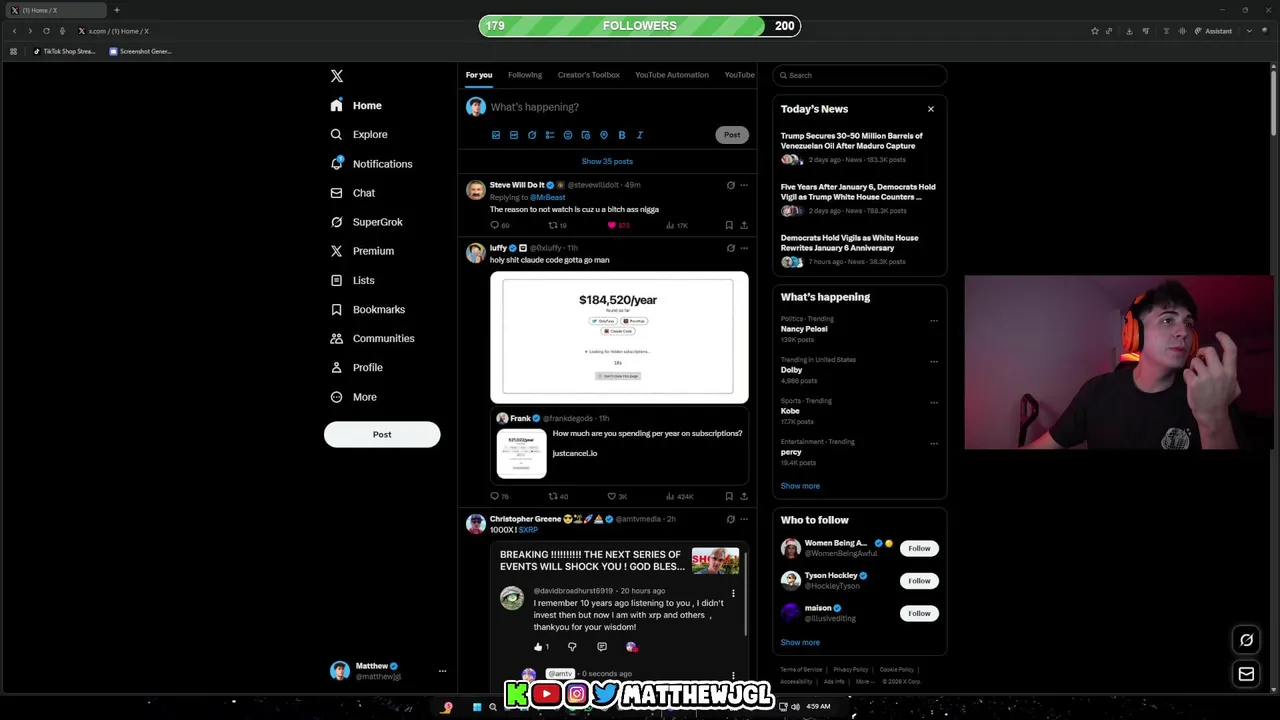Open more options on luffy post
The height and width of the screenshot is (720, 1280).
tap(744, 248)
